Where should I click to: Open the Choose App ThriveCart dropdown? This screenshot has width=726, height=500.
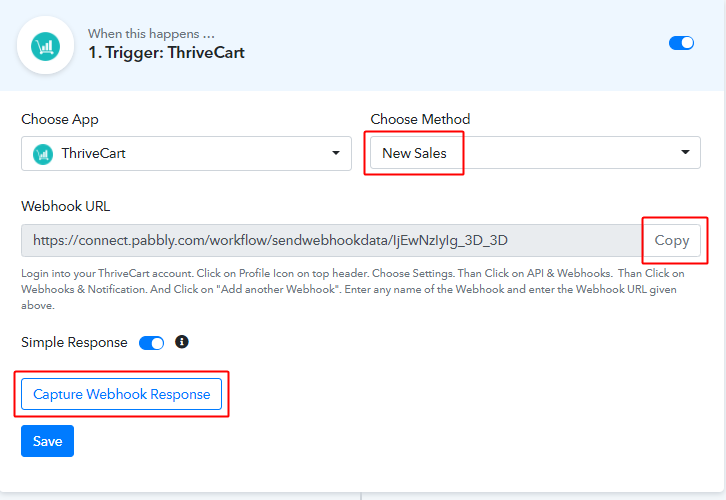(x=186, y=153)
